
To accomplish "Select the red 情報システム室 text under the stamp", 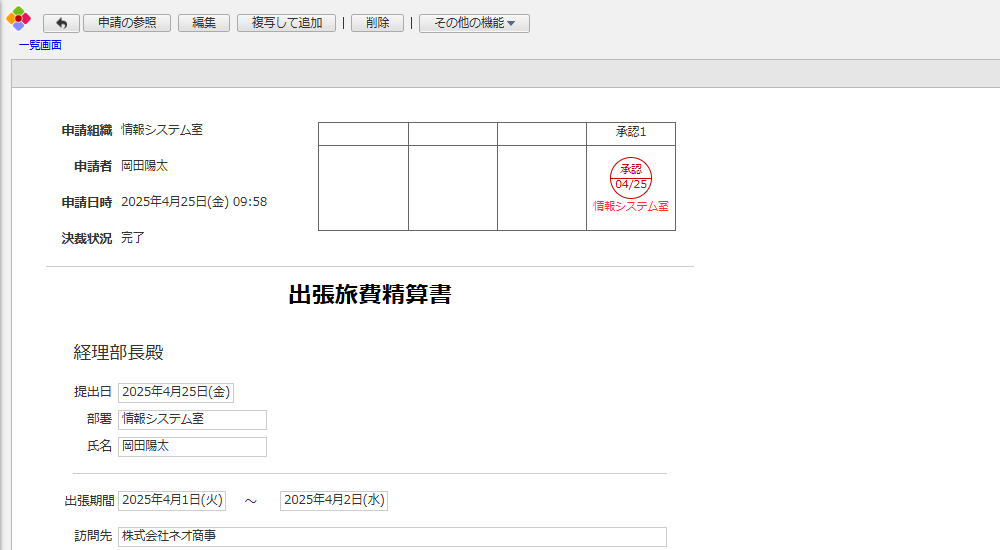I will coord(630,206).
